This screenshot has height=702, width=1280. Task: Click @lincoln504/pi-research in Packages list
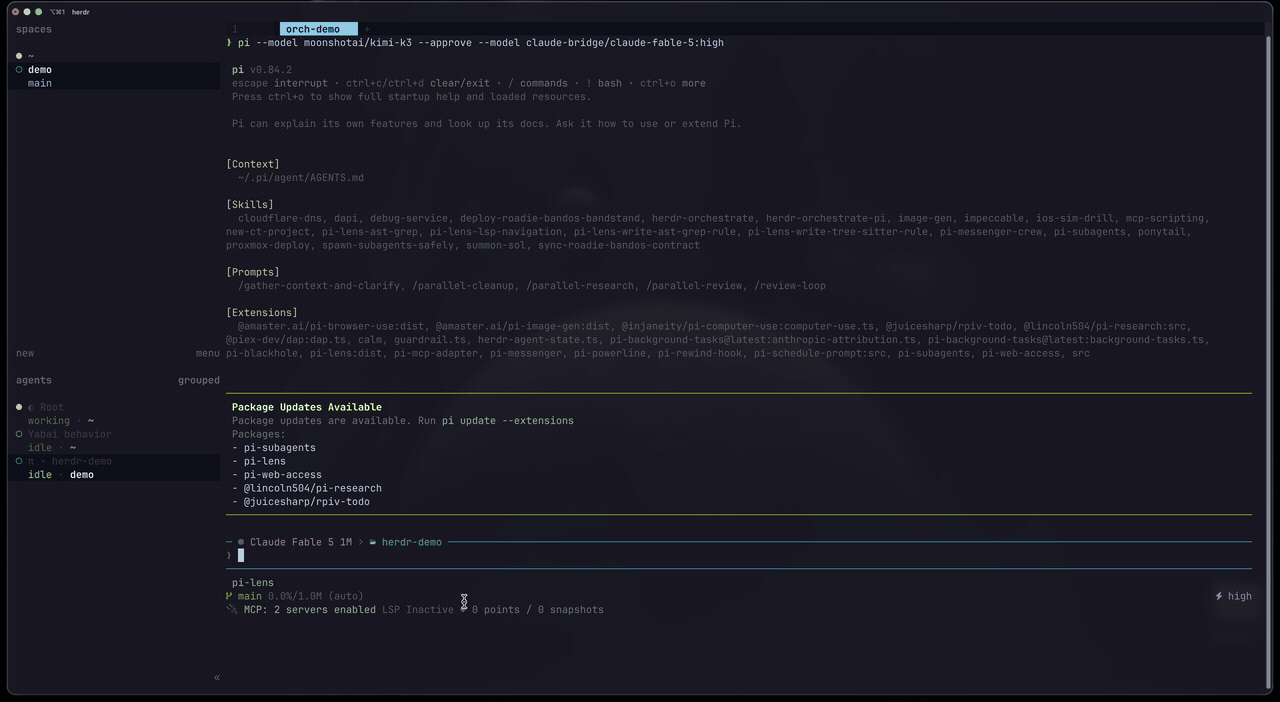[x=313, y=488]
